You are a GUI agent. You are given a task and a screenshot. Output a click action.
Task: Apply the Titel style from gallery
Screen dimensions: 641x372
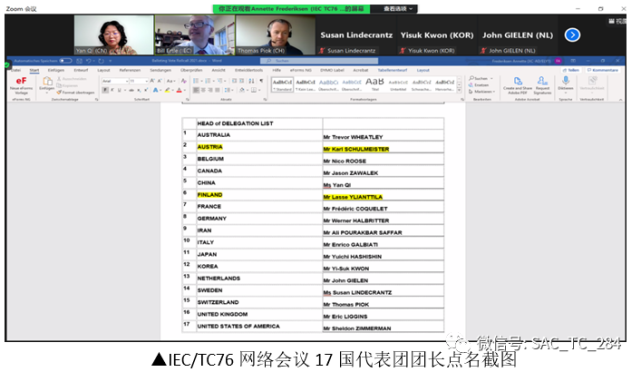point(375,85)
